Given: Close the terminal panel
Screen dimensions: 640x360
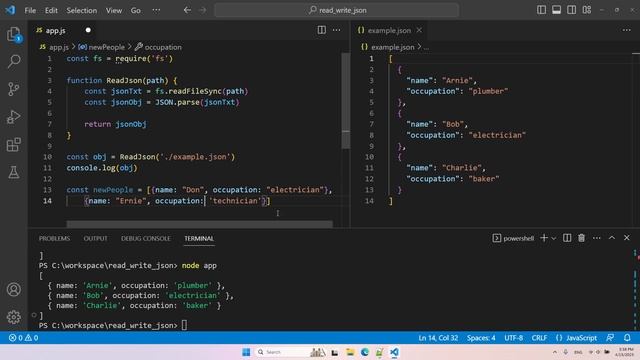Looking at the screenshot, I should coord(627,238).
